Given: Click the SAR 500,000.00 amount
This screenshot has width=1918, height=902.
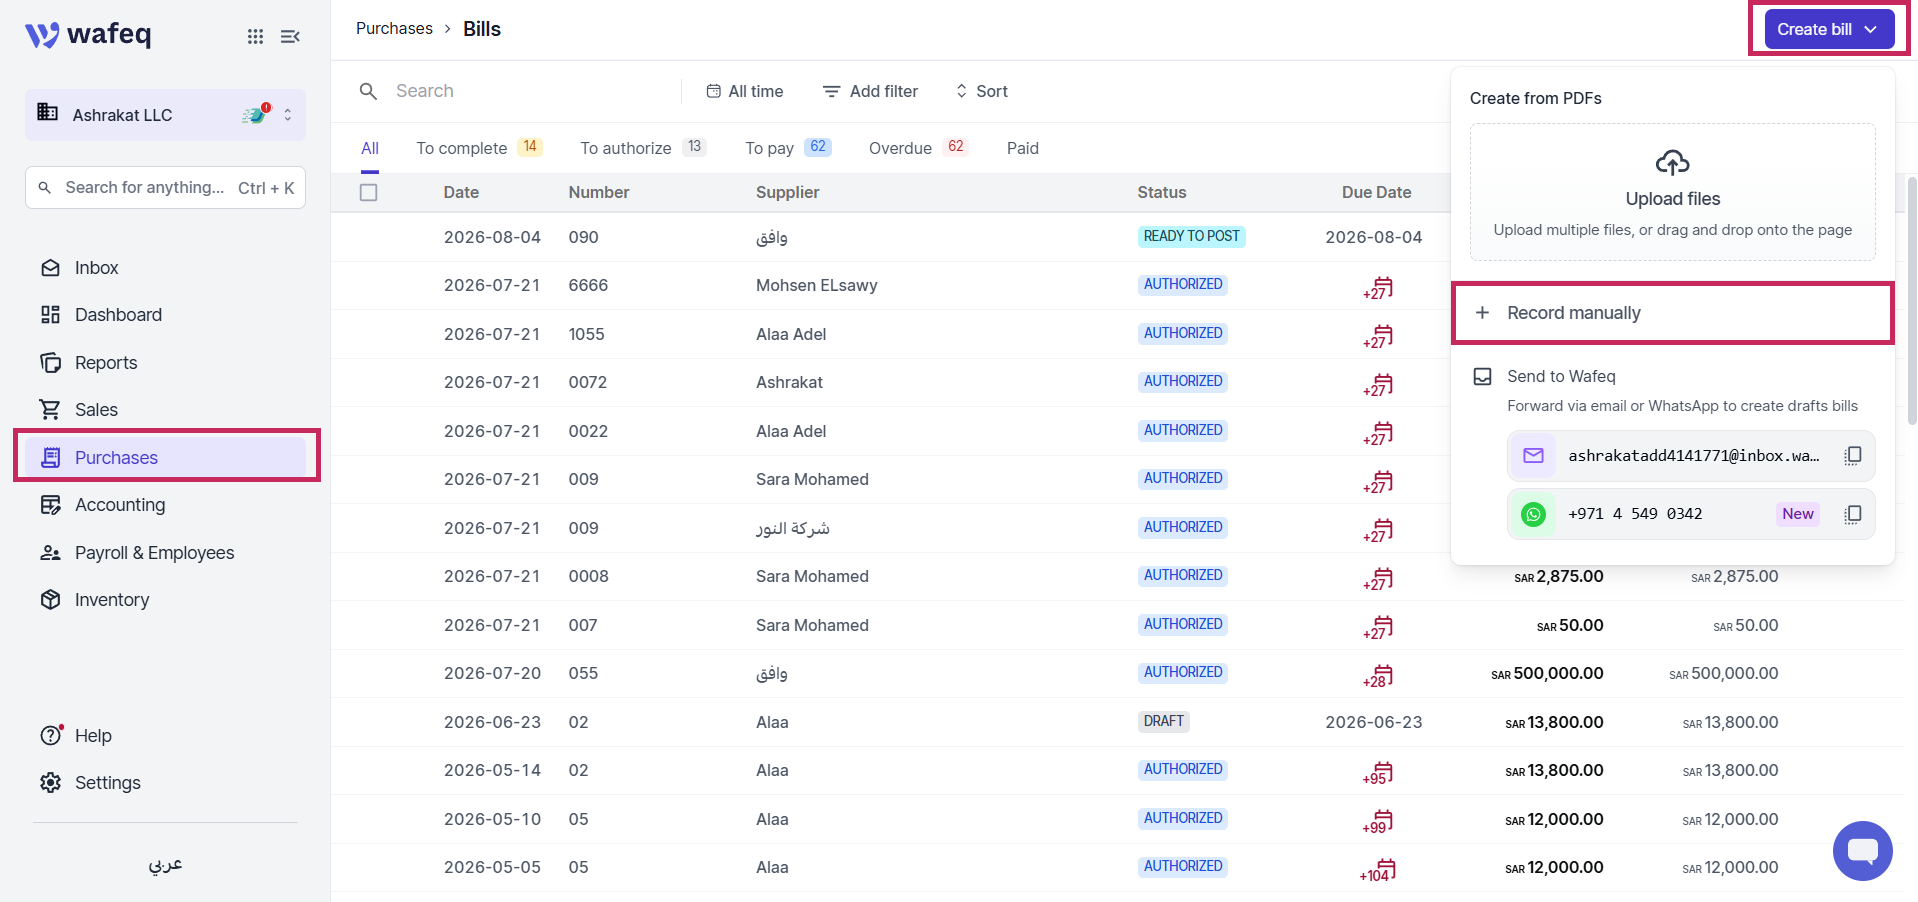Looking at the screenshot, I should pos(1547,674).
